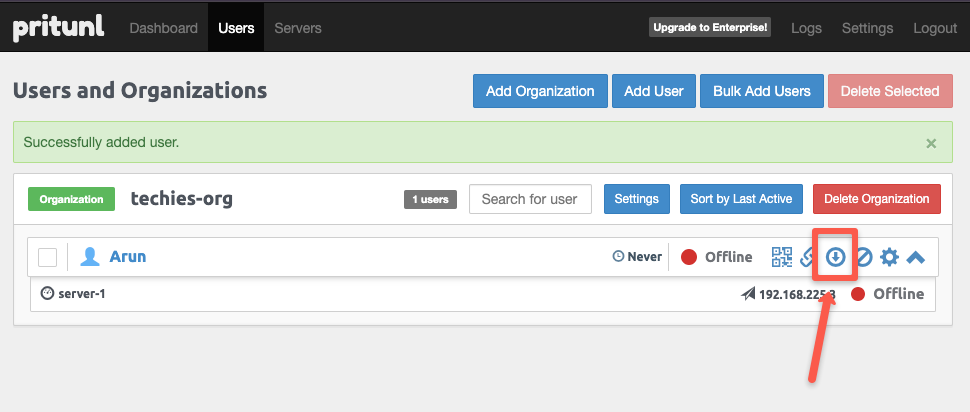Disable user Arun with the ban icon
The width and height of the screenshot is (970, 412).
click(x=864, y=257)
